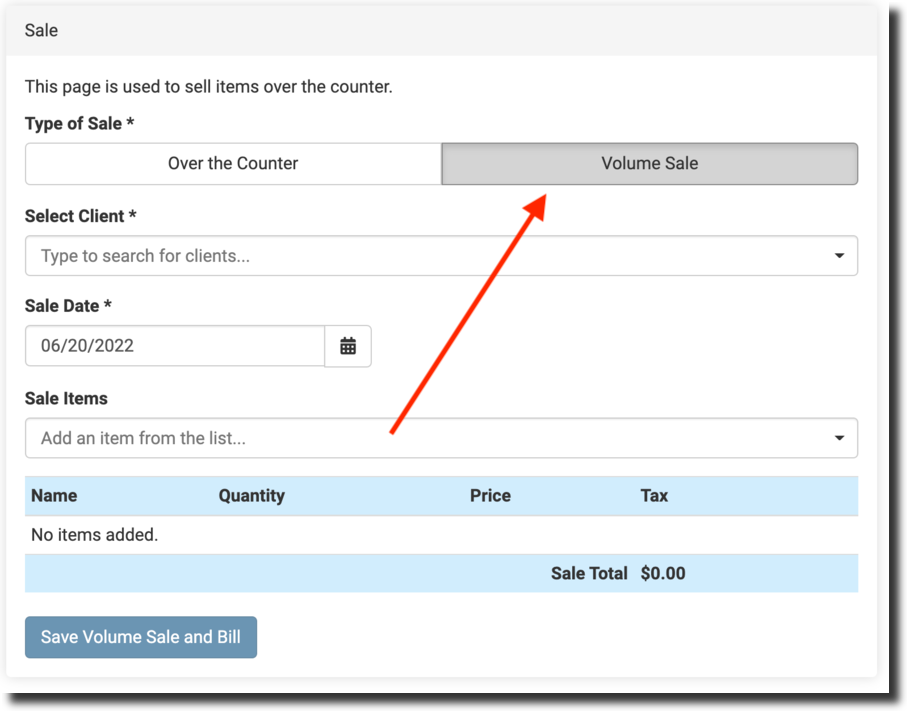Expand the Sale Items dropdown arrow
The height and width of the screenshot is (711, 907).
tap(839, 438)
